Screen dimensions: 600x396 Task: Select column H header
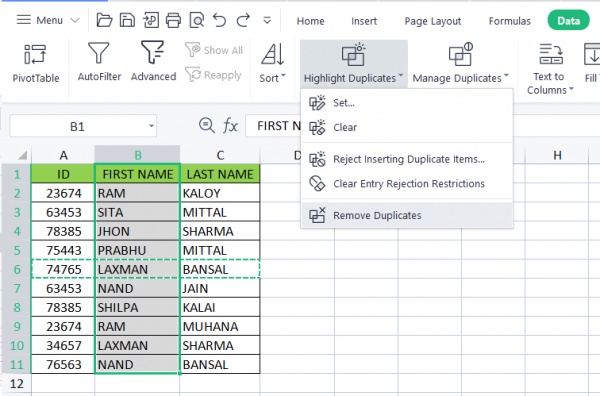coord(557,155)
